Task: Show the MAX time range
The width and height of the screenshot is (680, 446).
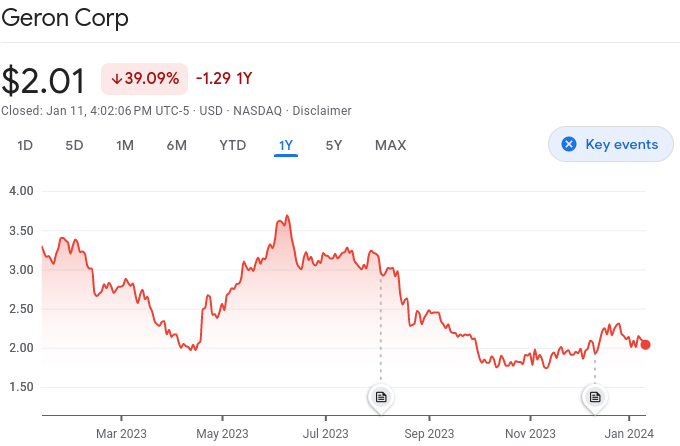Action: 390,145
